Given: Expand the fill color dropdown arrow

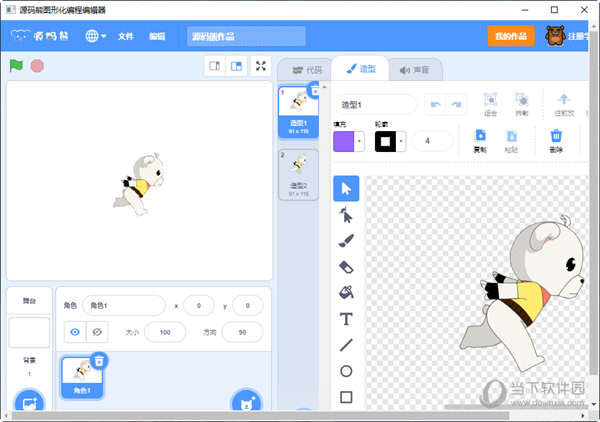Looking at the screenshot, I should pyautogui.click(x=359, y=141).
